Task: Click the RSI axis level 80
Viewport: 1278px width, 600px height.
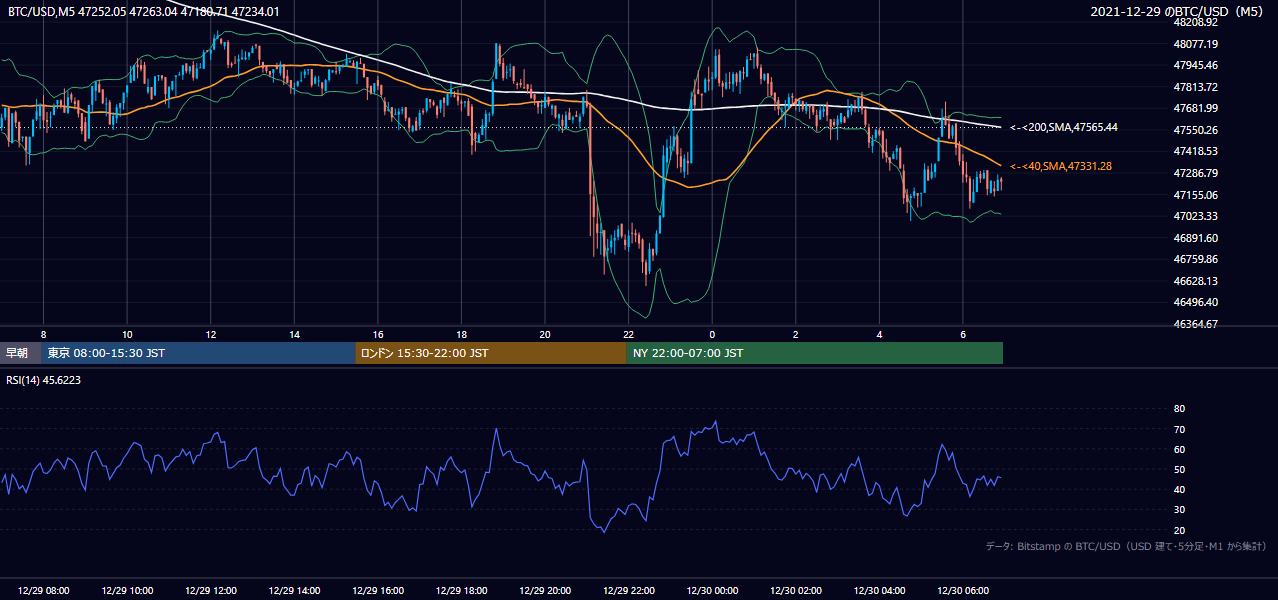Action: tap(1179, 409)
